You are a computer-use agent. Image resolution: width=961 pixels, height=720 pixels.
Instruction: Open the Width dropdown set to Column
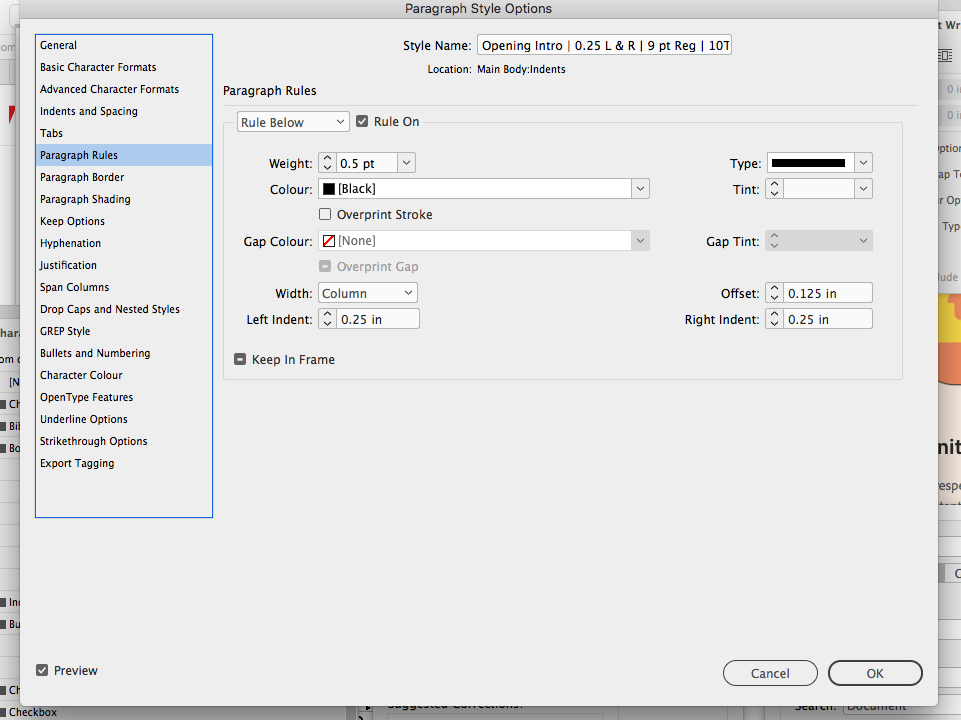(x=367, y=293)
